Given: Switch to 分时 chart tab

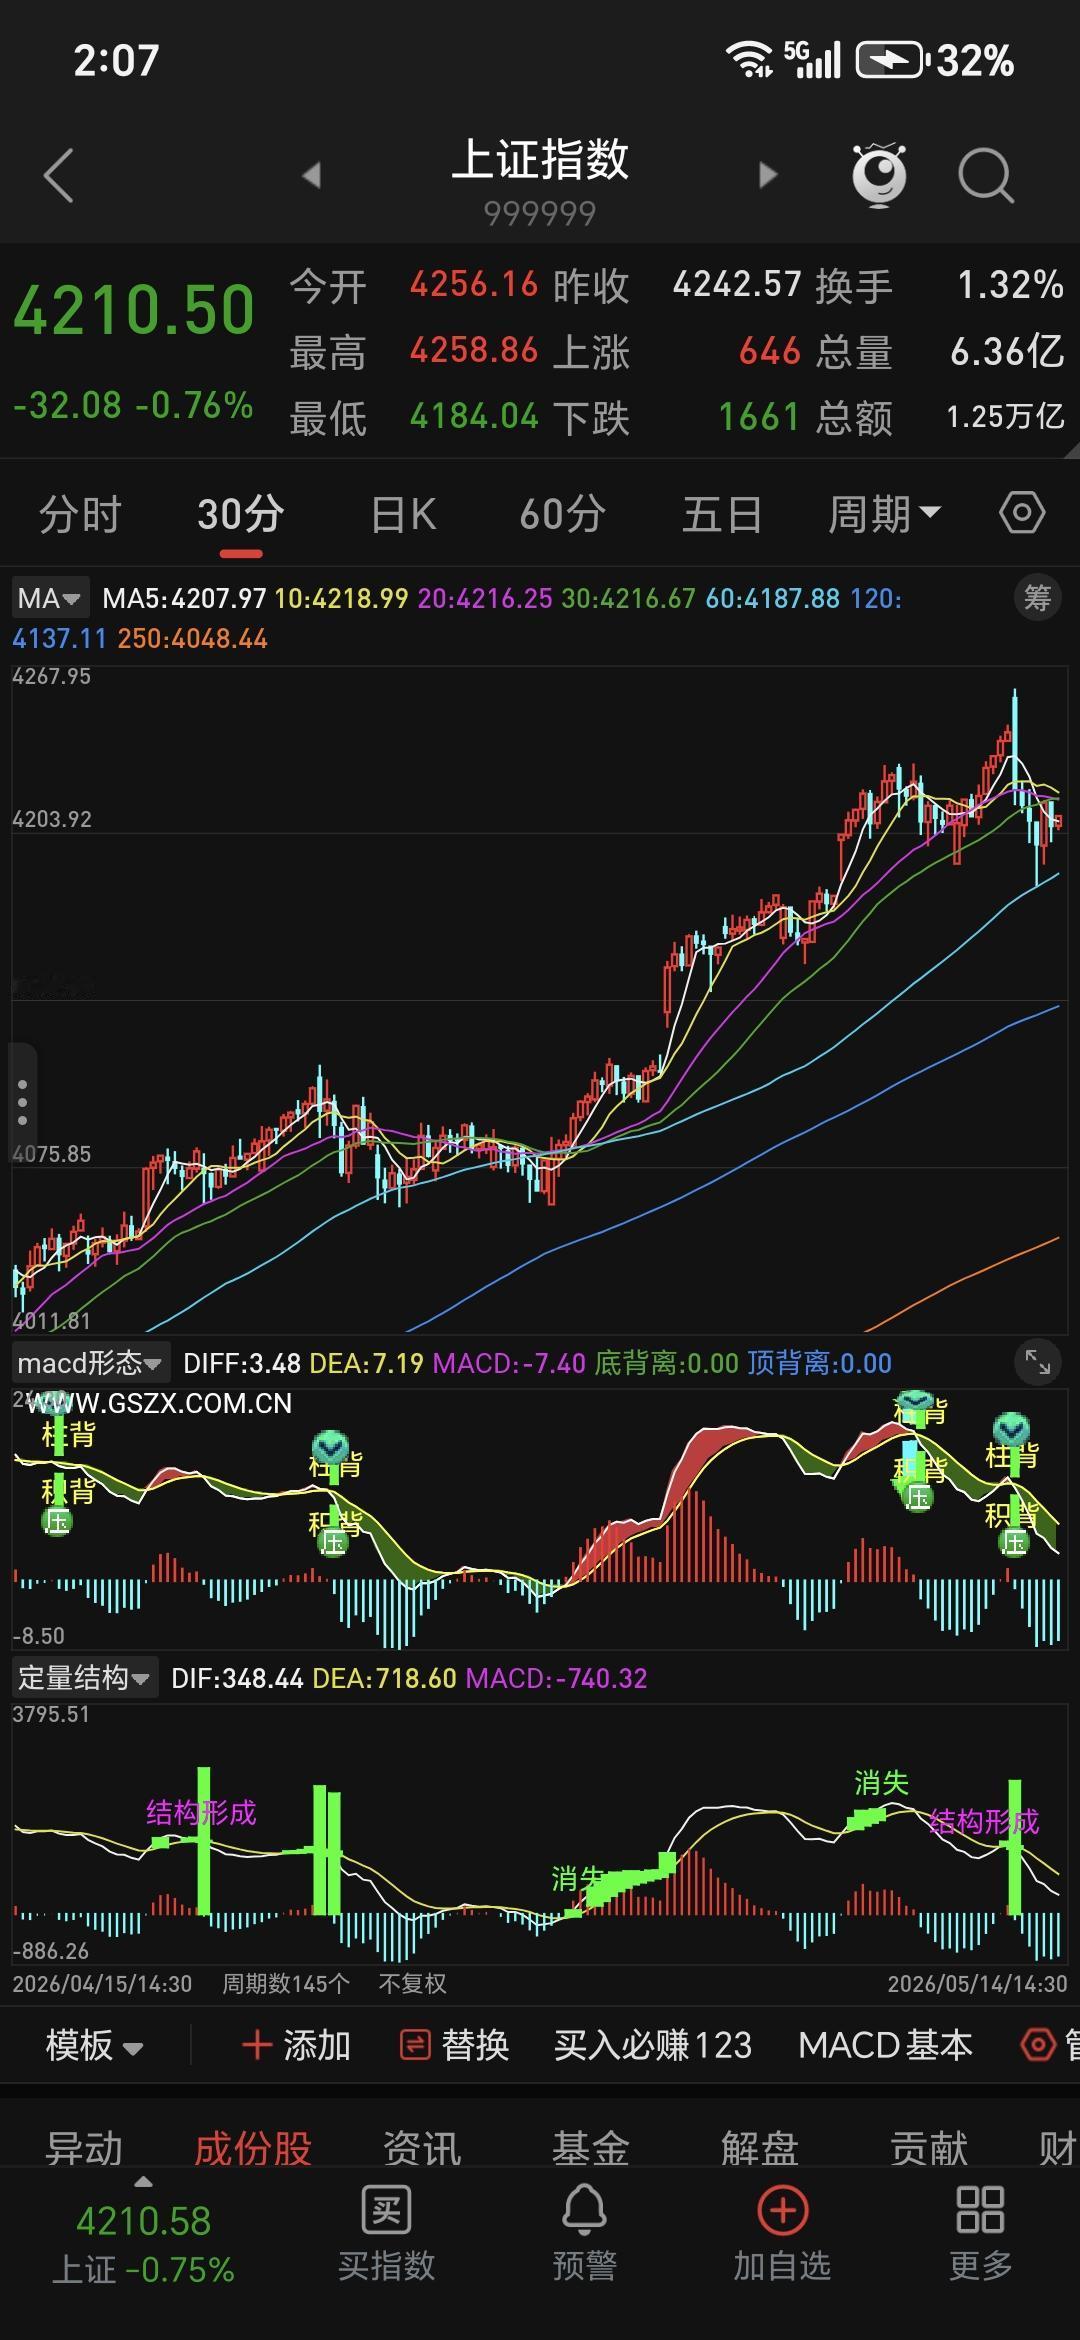Looking at the screenshot, I should pos(80,514).
